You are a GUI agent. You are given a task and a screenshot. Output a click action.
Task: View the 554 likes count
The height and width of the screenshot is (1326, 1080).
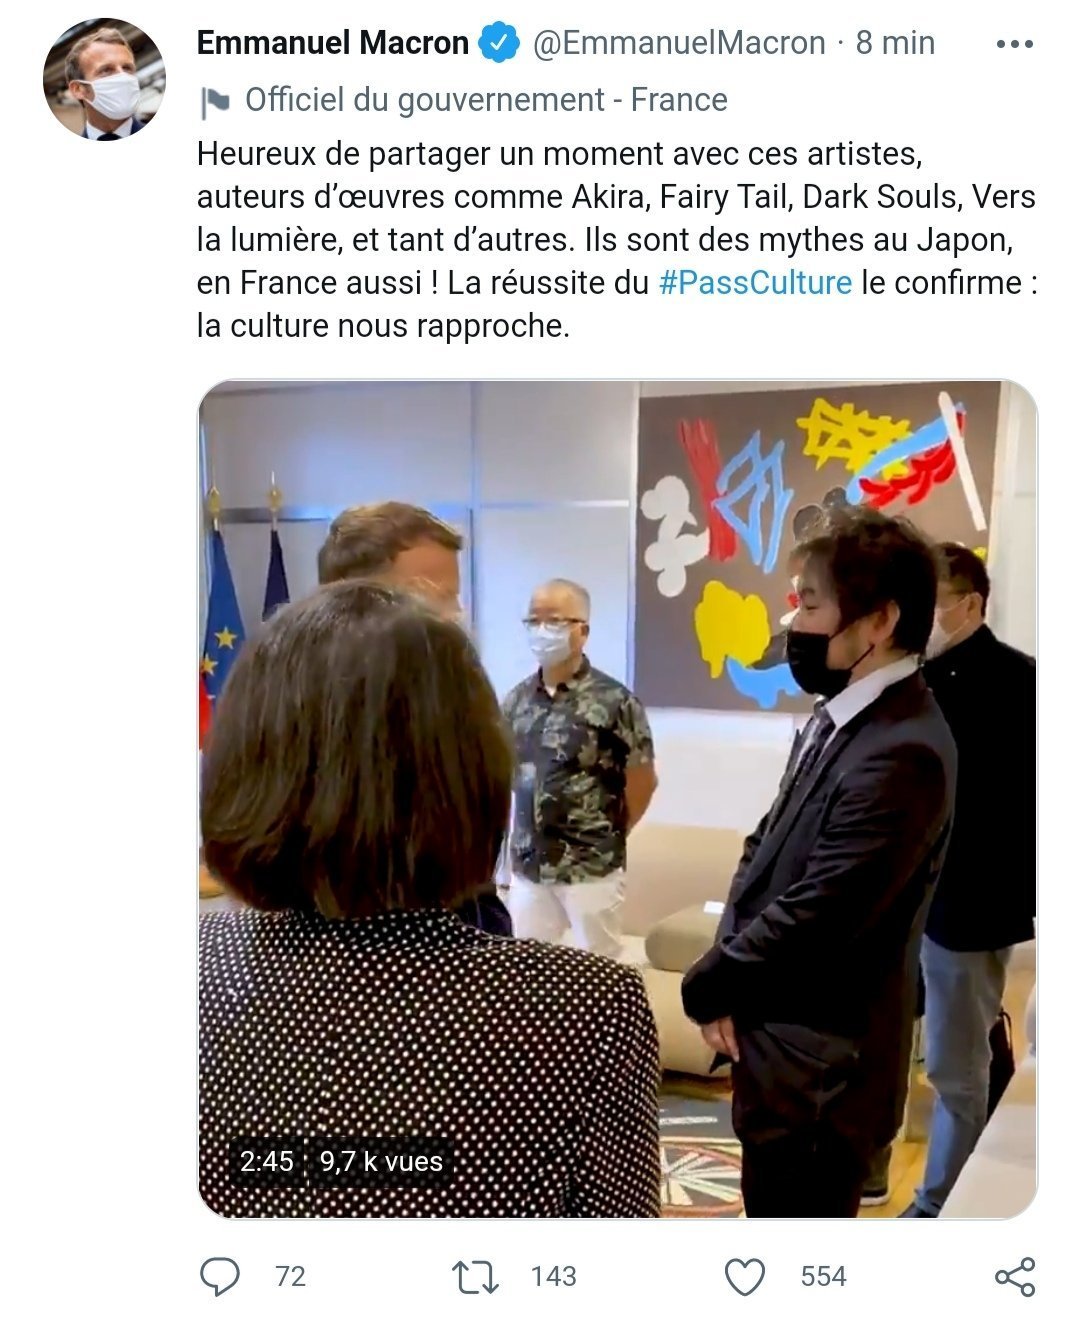(x=823, y=1277)
